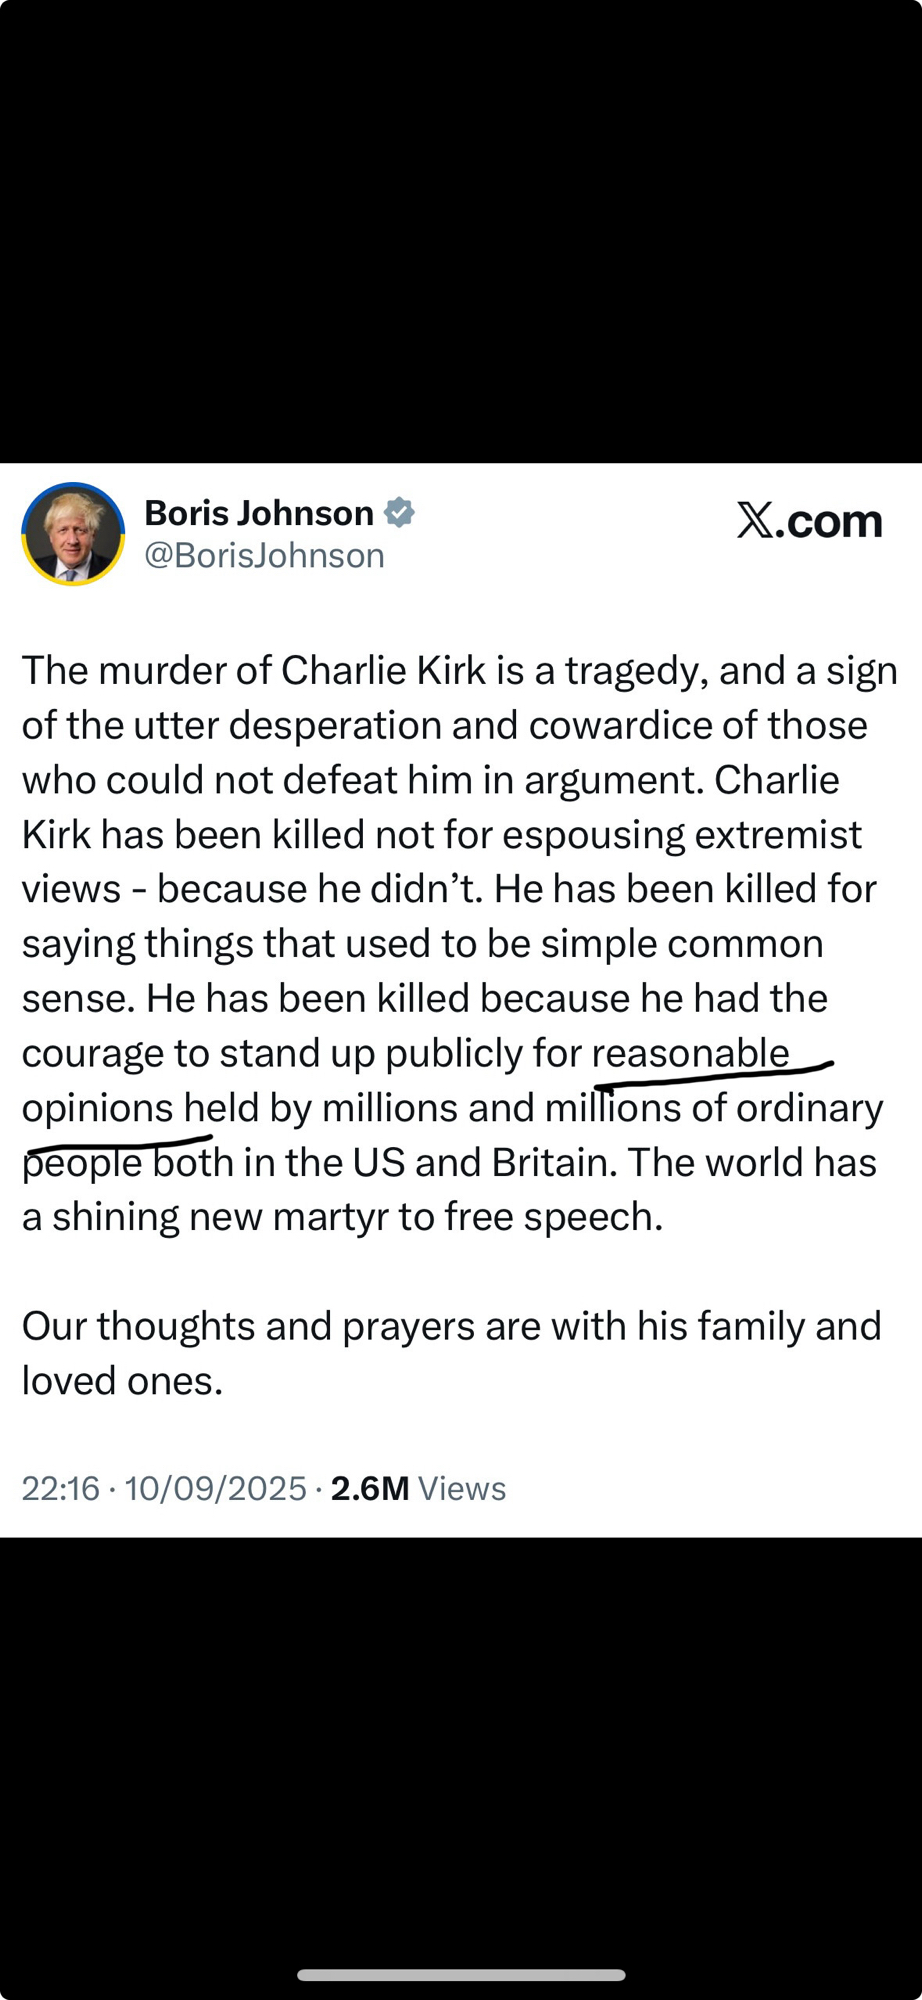This screenshot has height=2000, width=922.
Task: Click the word Views beside 2.6M
Action: (462, 1489)
